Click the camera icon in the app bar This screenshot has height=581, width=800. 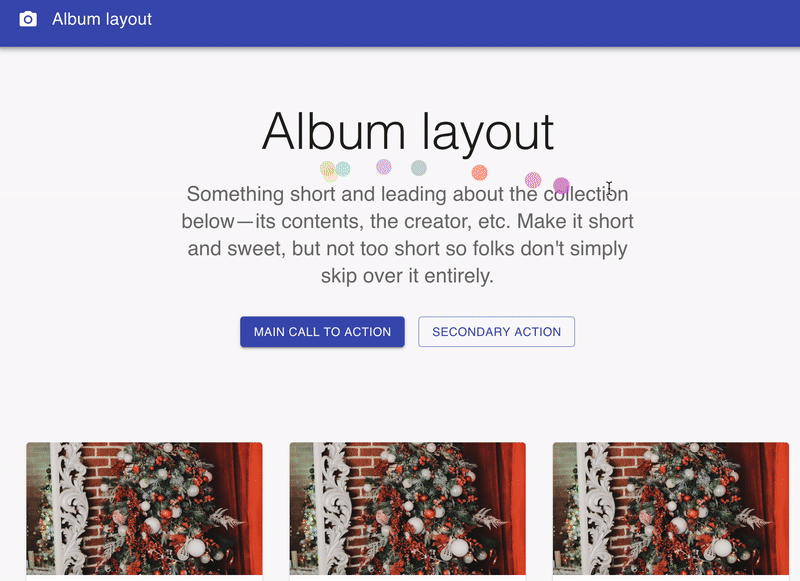point(28,19)
